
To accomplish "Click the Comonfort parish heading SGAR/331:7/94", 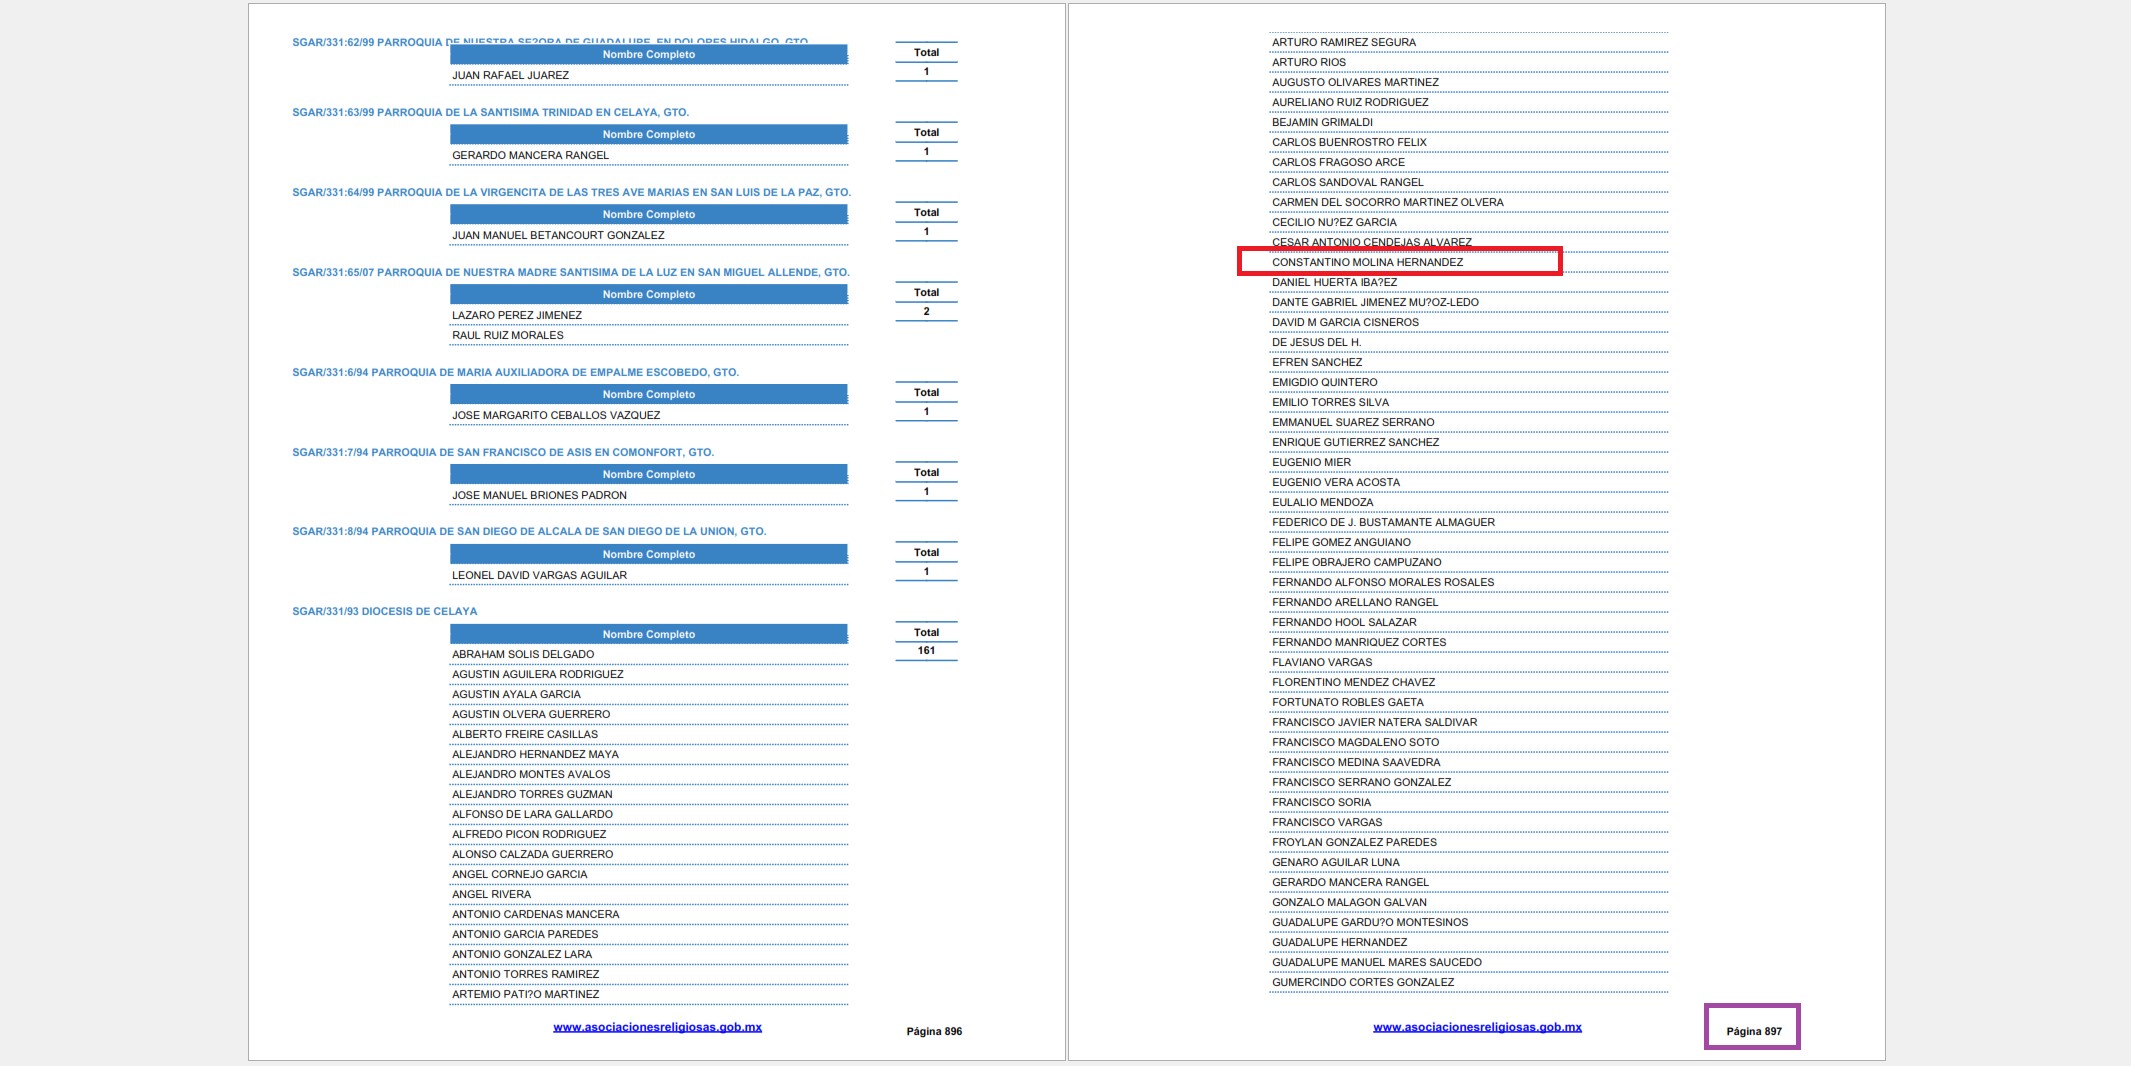I will click(x=503, y=452).
